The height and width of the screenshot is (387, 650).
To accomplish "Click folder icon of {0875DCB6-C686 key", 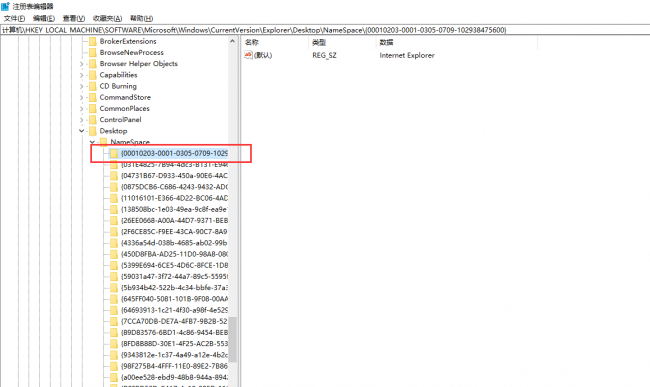I will 114,187.
